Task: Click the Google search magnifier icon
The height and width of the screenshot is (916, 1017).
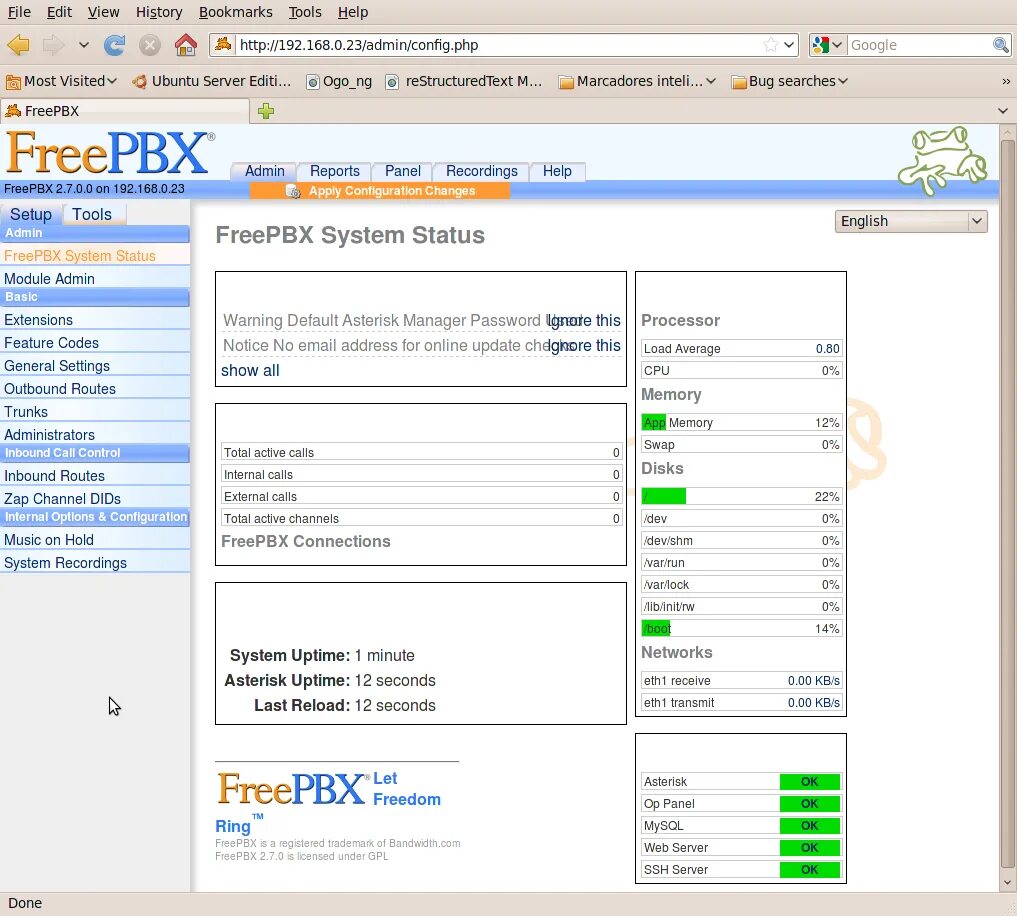Action: (1000, 45)
